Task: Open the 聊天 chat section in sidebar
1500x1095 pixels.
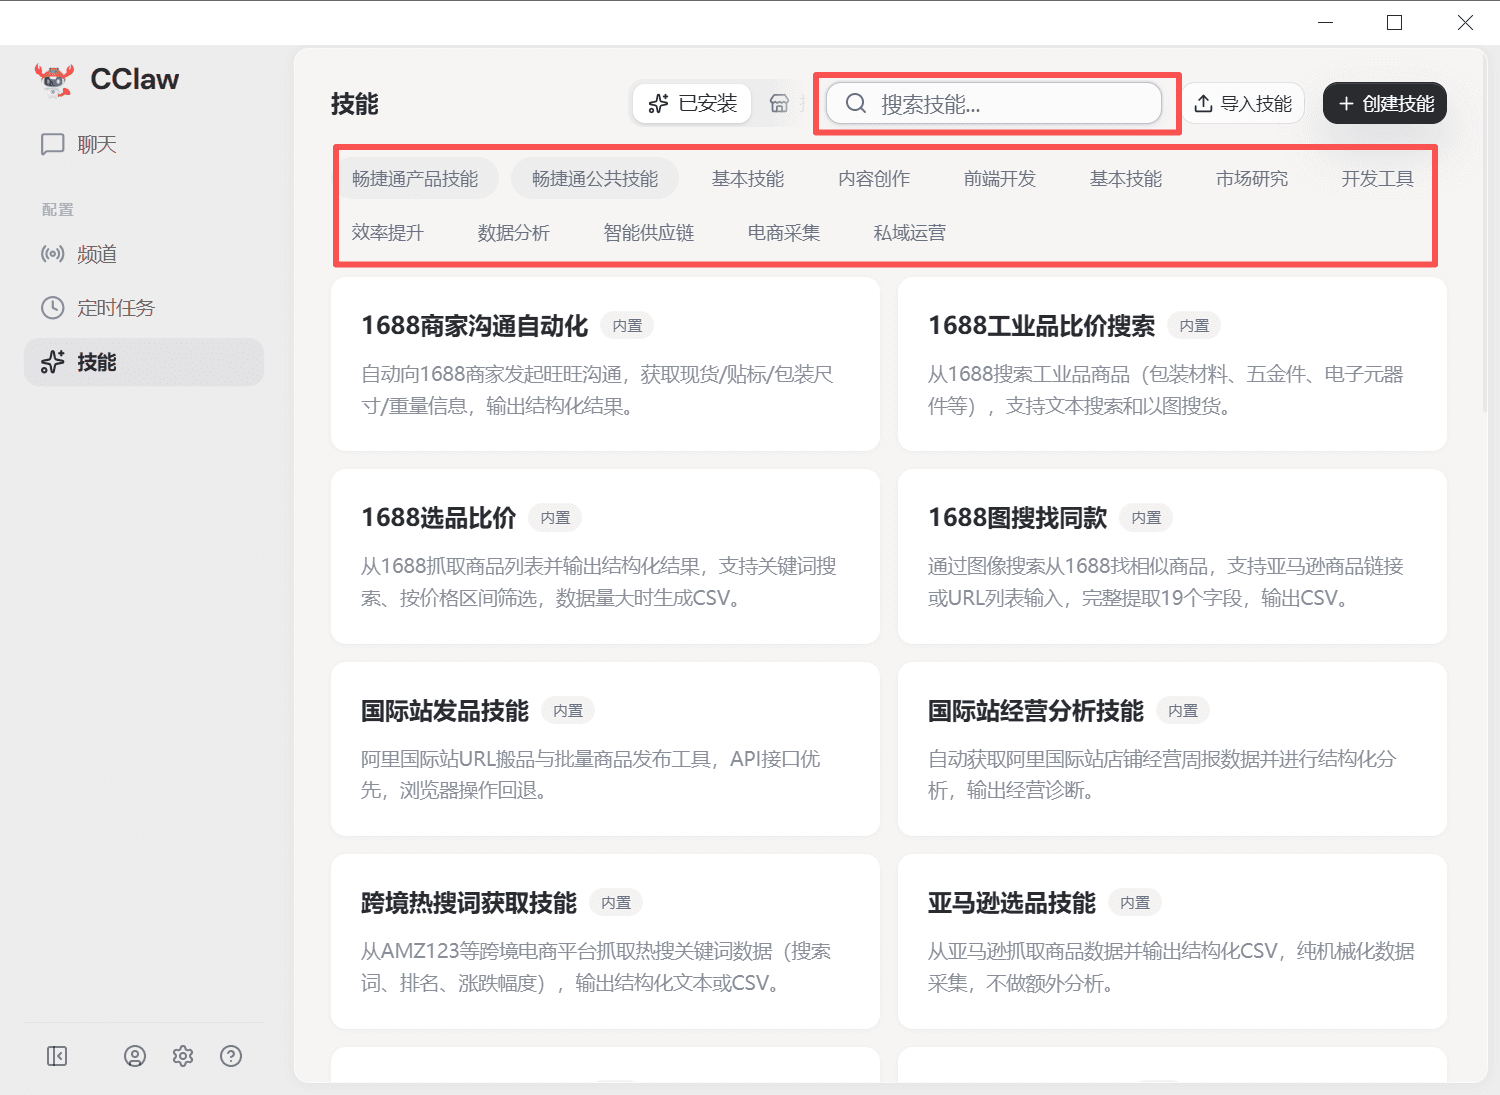Action: click(x=96, y=144)
